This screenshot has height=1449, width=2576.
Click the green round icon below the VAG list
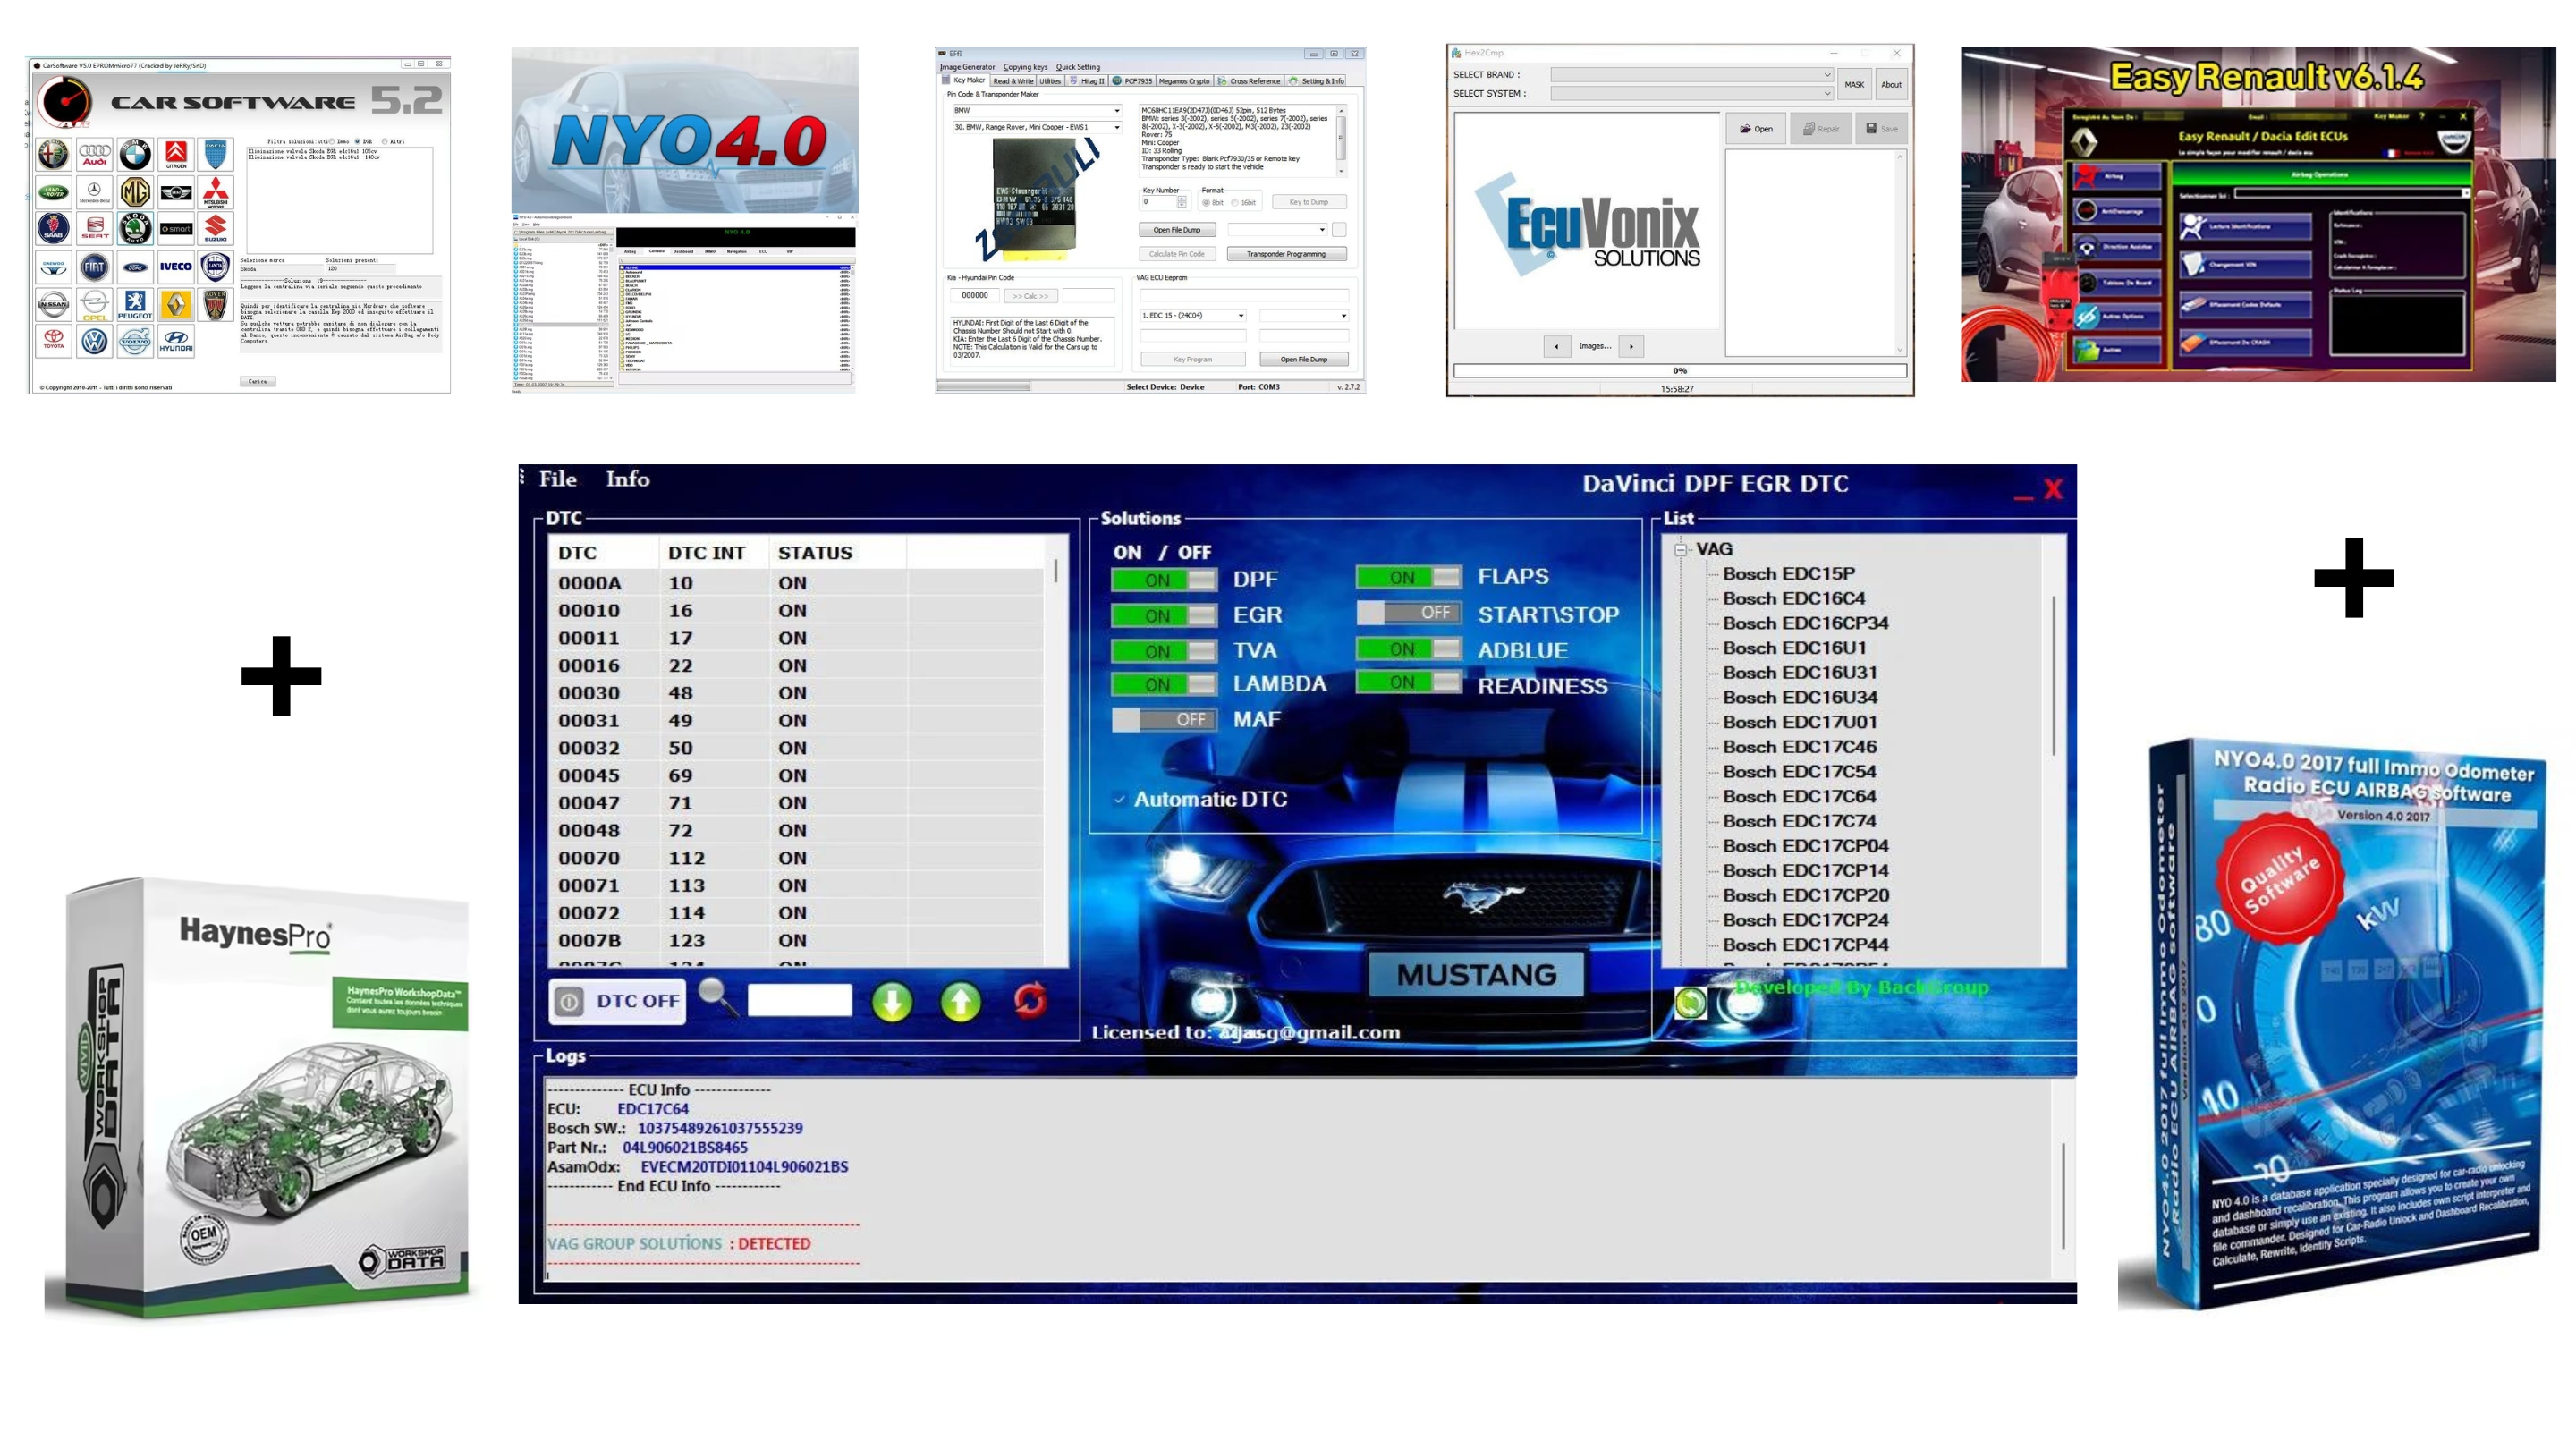[x=1690, y=1002]
